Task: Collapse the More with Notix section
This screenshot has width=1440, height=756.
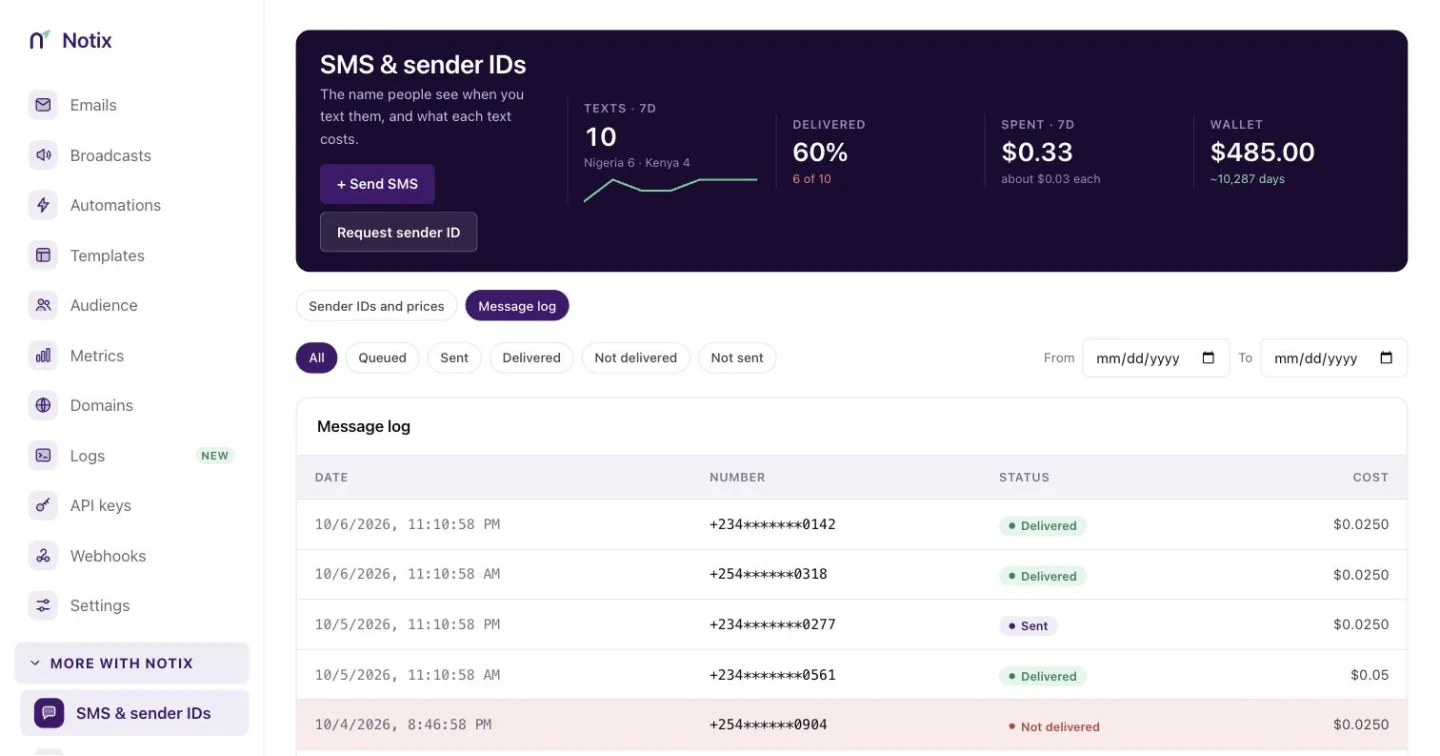Action: pos(131,663)
